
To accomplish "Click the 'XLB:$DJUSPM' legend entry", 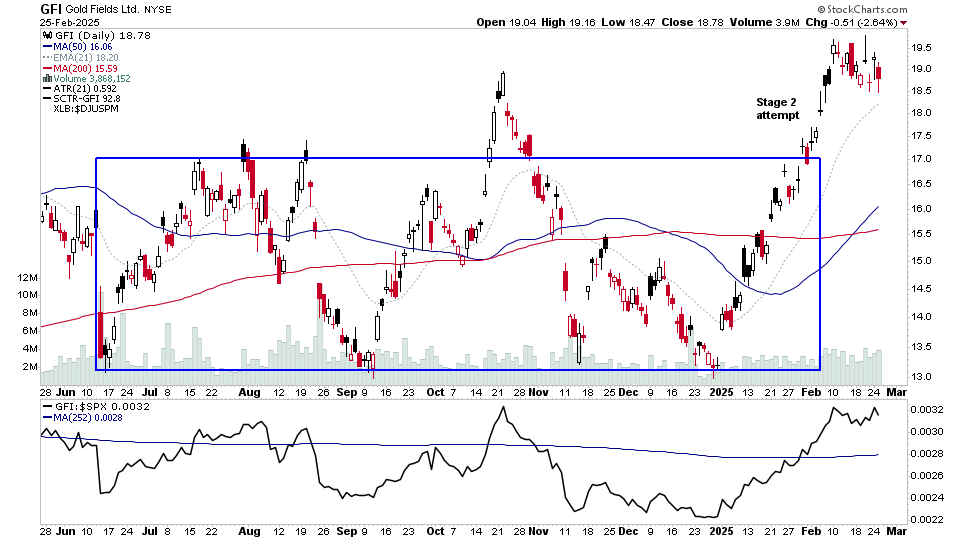I will (86, 108).
